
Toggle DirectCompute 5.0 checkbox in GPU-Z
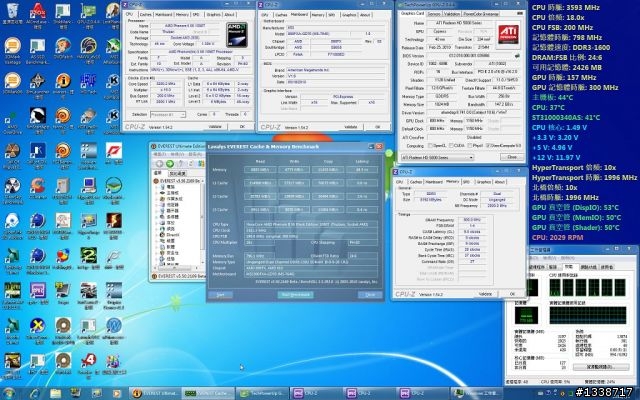[488, 146]
